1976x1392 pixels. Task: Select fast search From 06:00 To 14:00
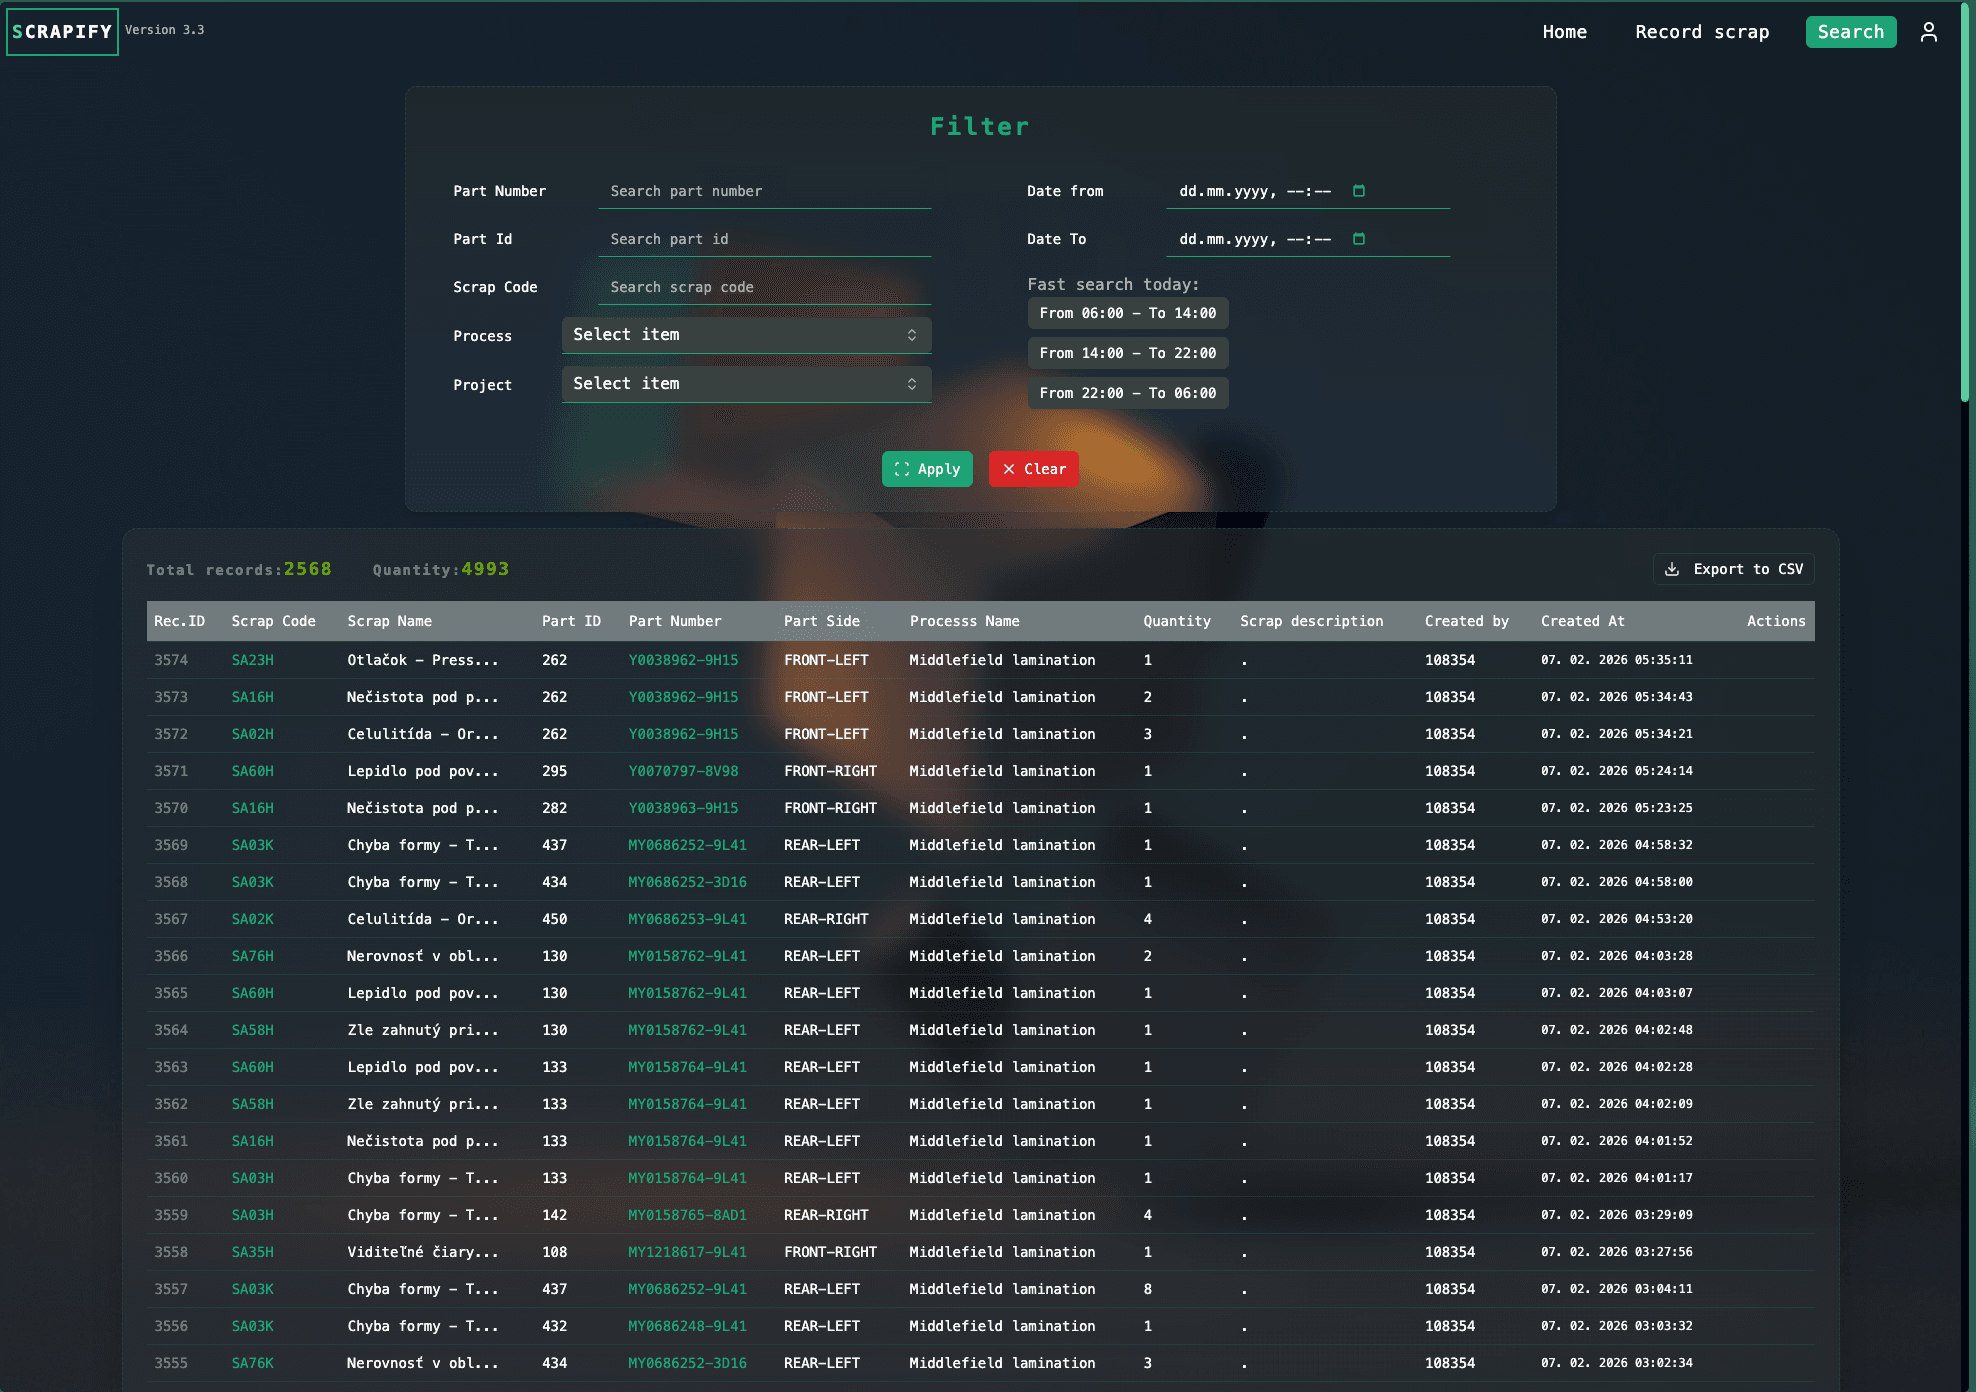click(1127, 313)
